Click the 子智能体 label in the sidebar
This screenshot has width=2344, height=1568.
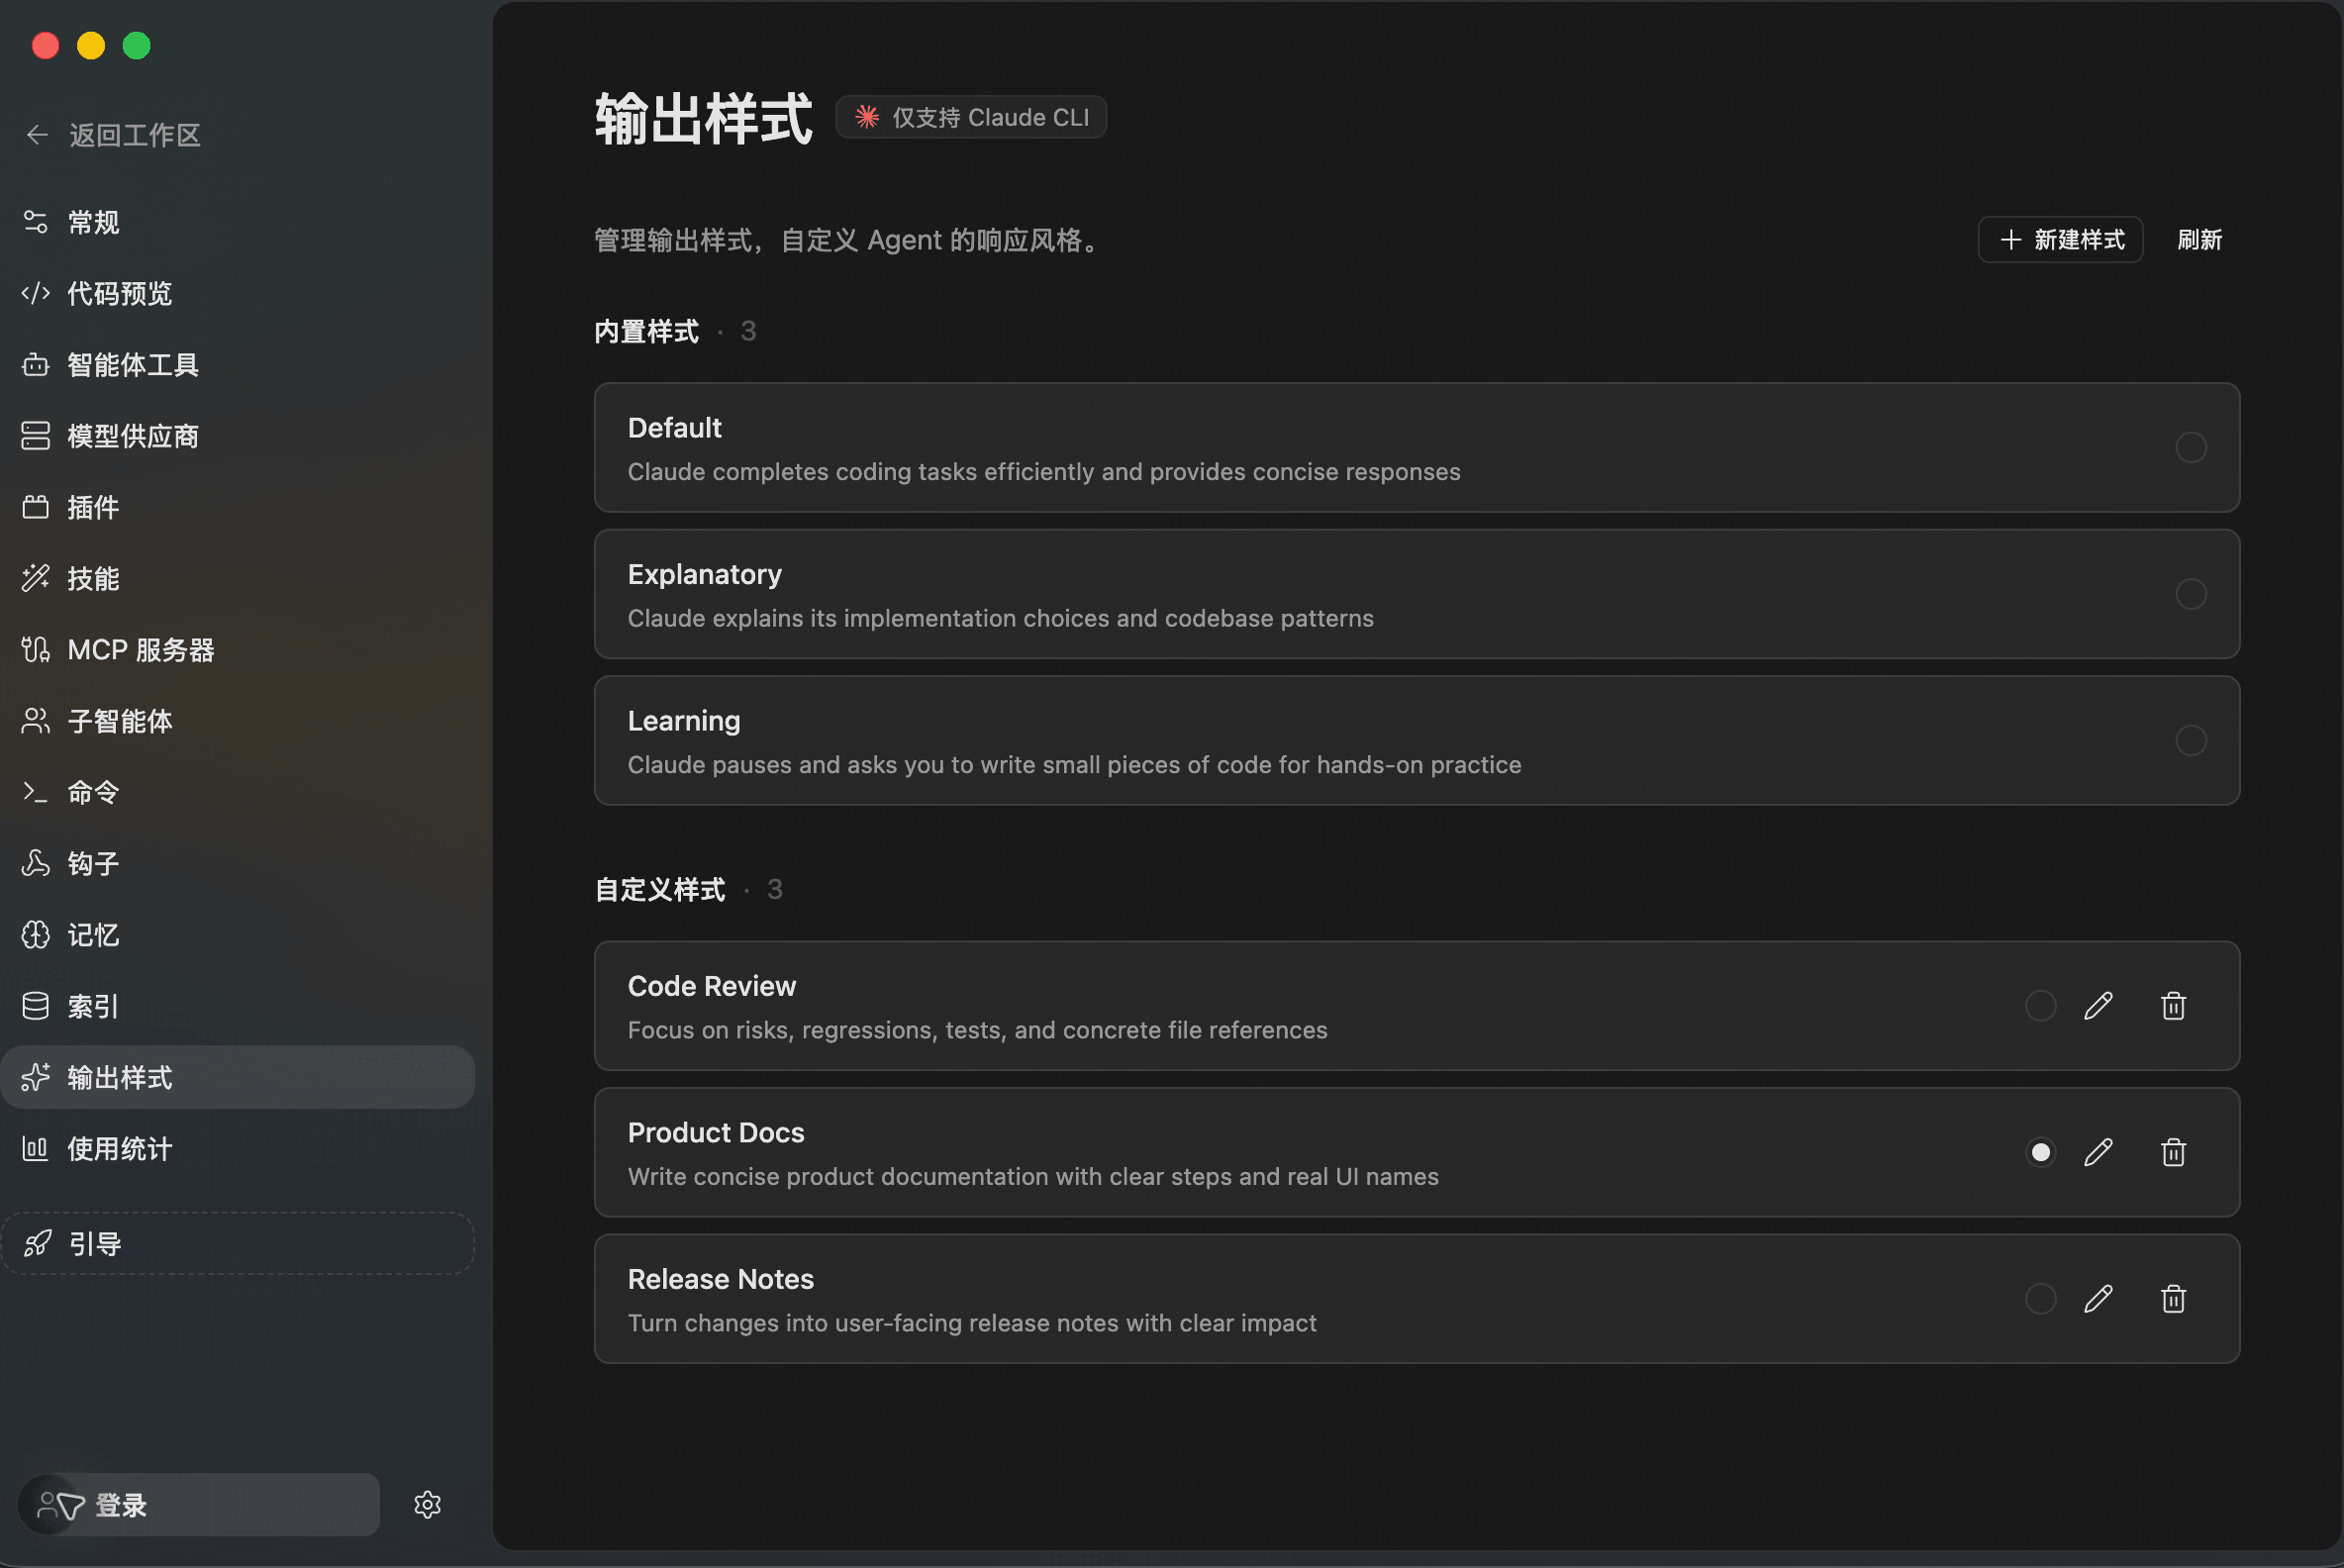click(120, 721)
